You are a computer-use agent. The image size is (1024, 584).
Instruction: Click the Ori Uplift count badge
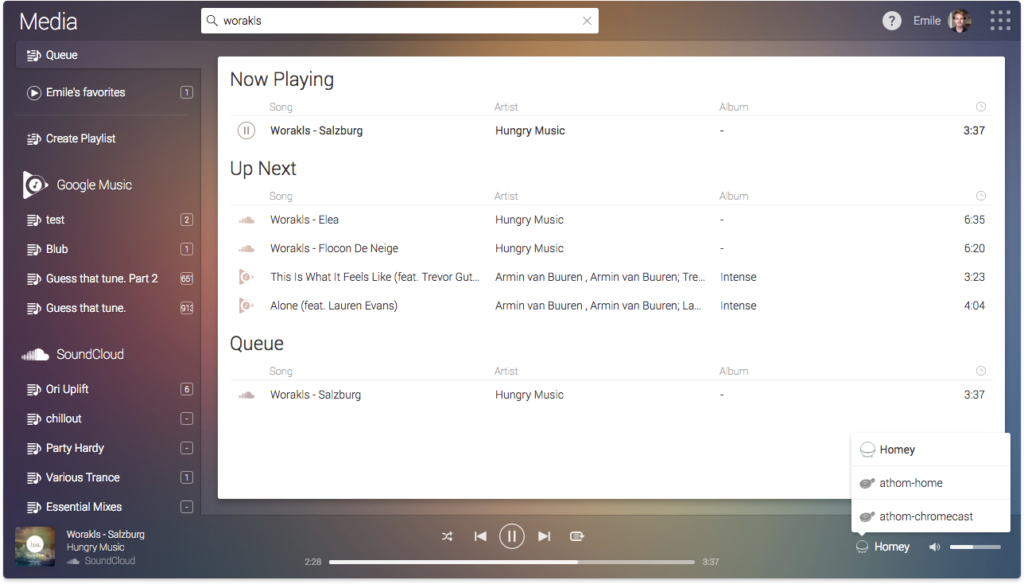click(x=187, y=389)
